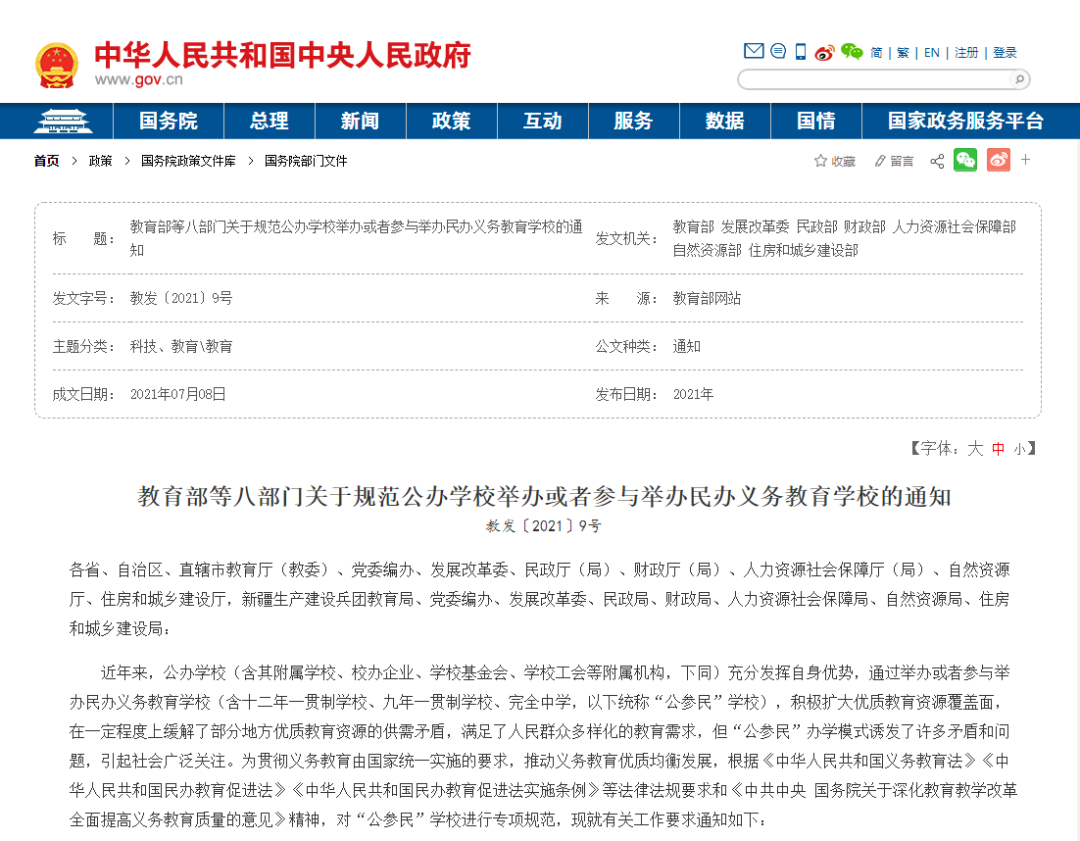Screen dimensions: 1080x841
Task: Click the share icon beside 留言
Action: 937,161
